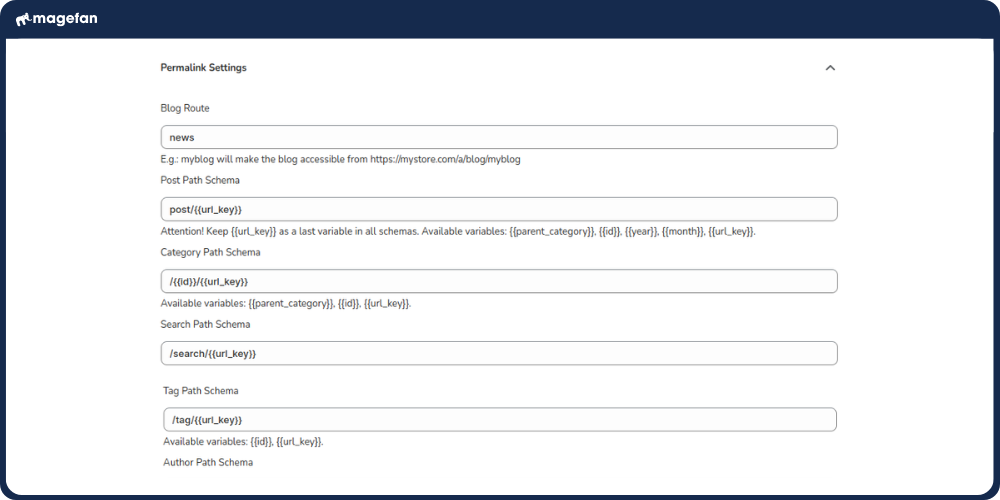Click the Blog Route field label

tap(185, 108)
